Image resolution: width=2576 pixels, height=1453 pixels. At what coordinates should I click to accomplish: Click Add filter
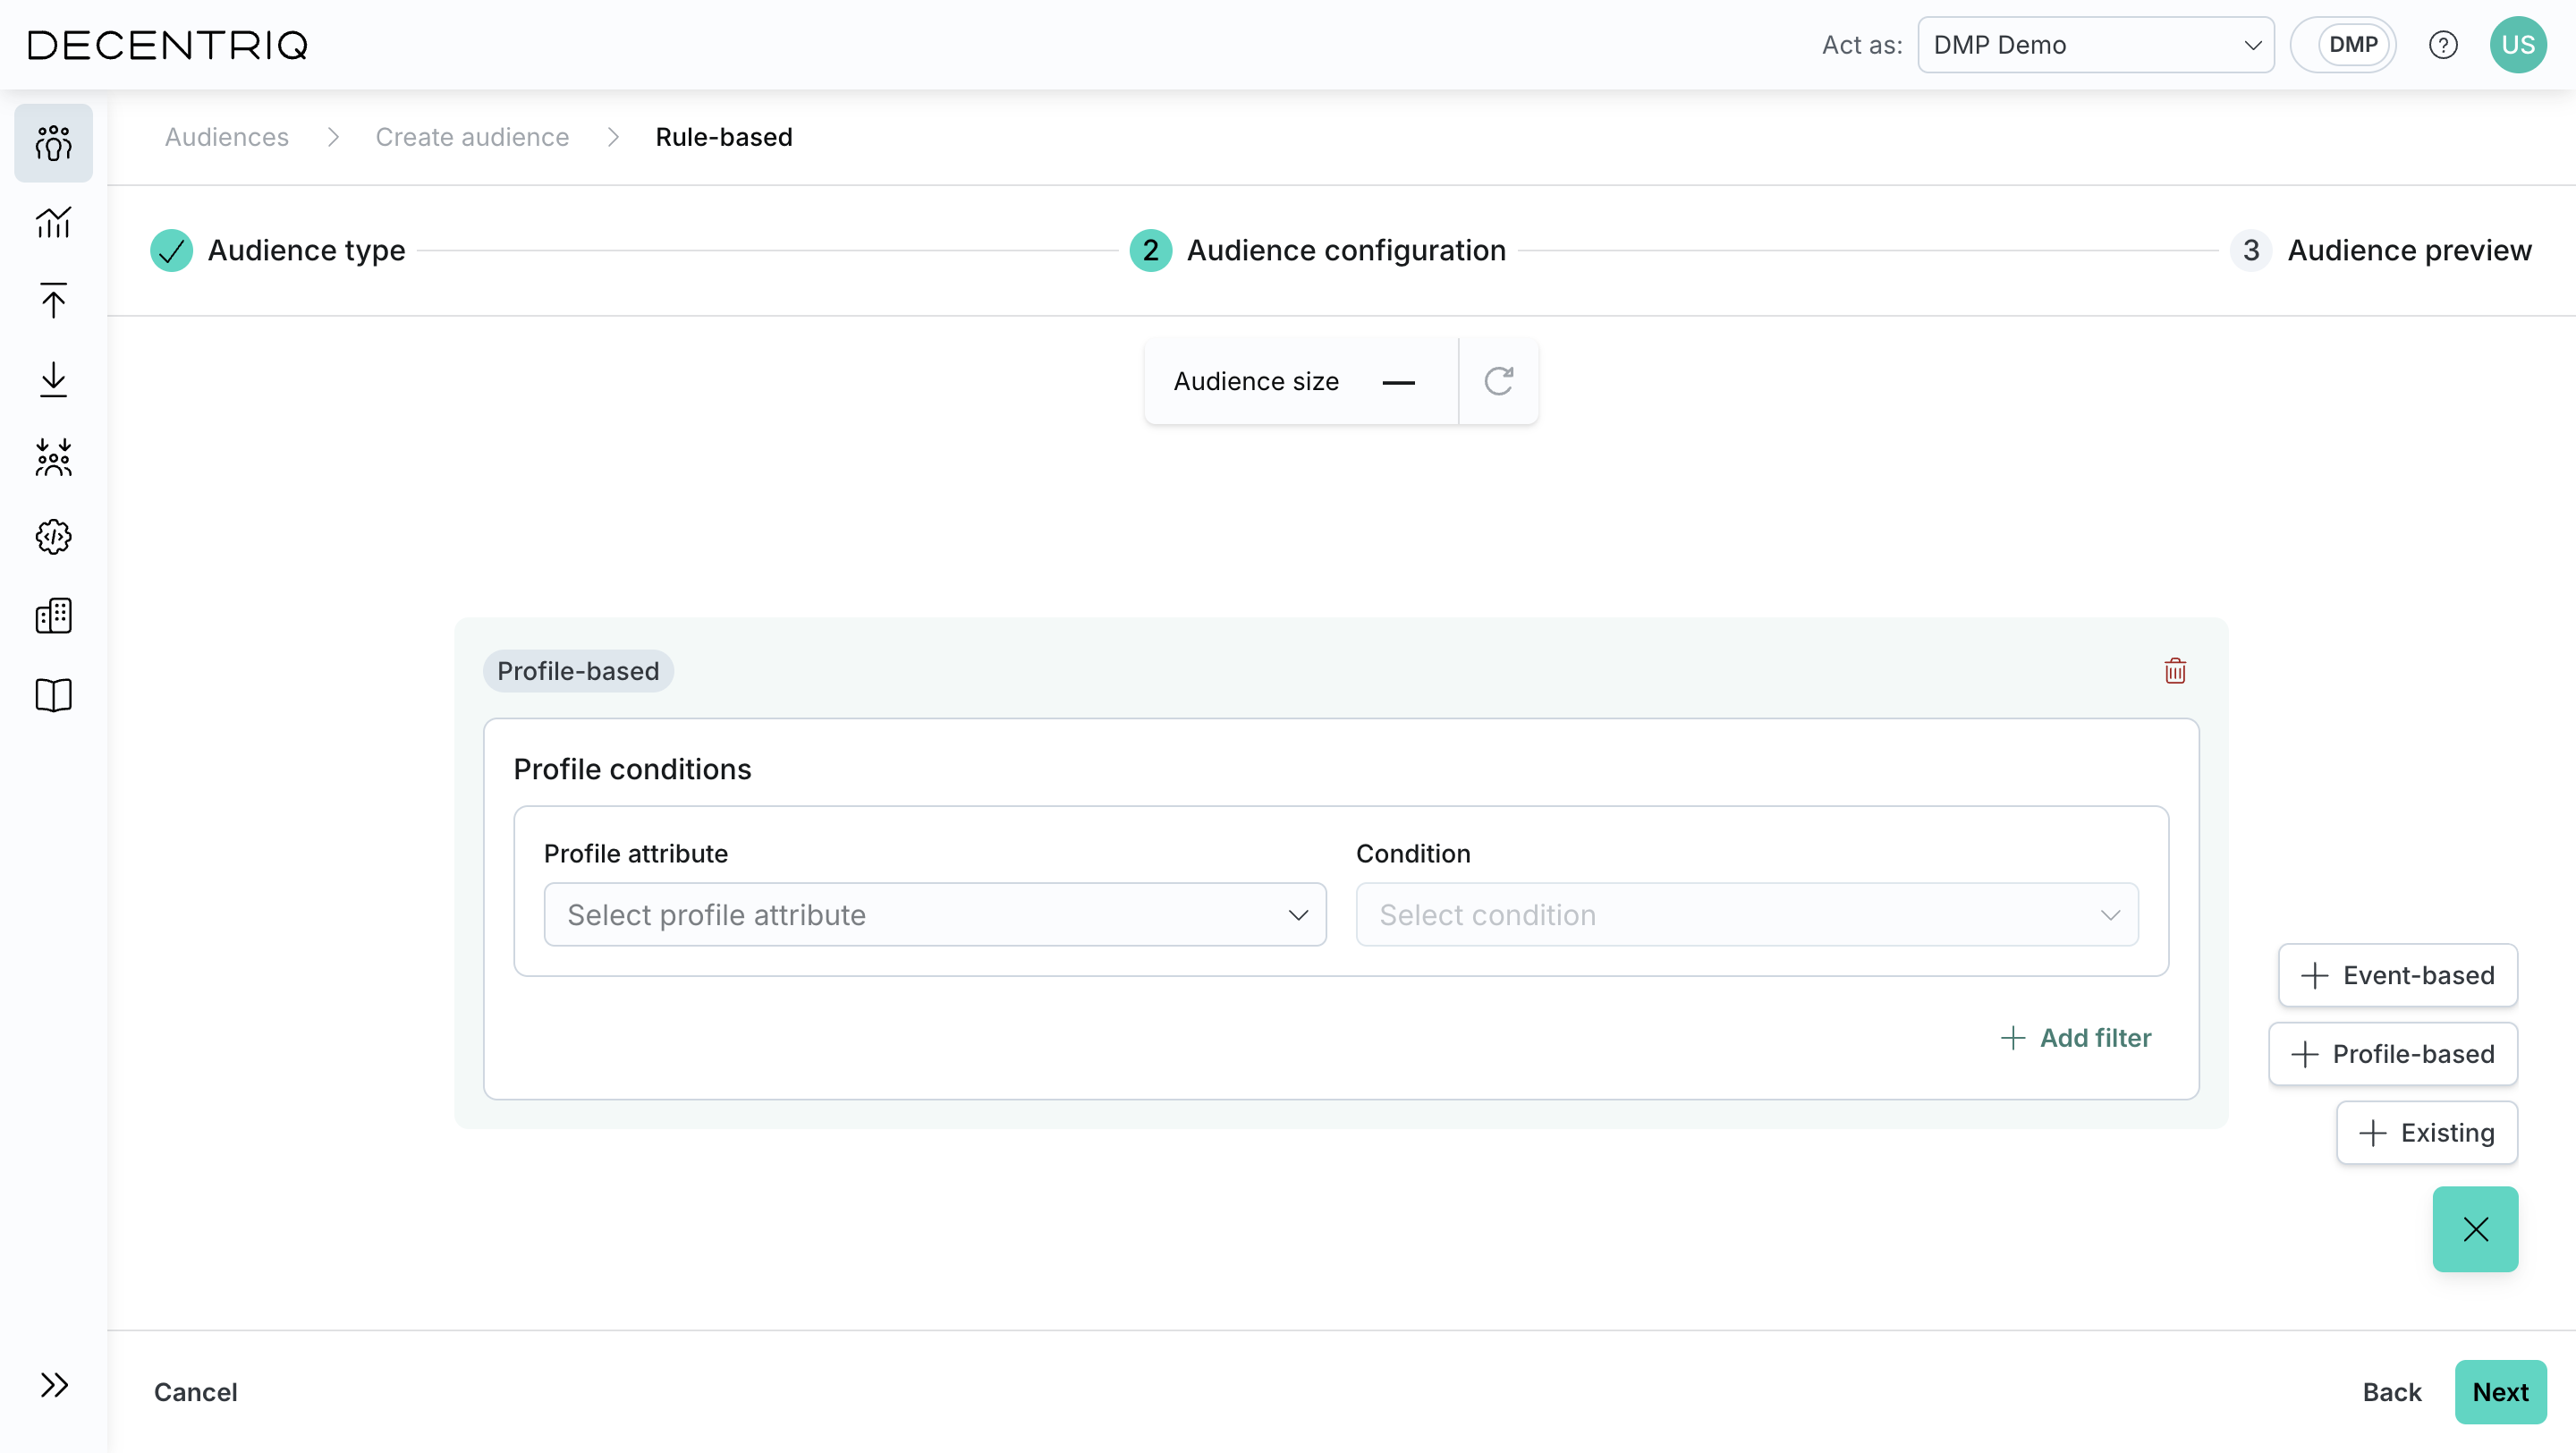pyautogui.click(x=2077, y=1038)
